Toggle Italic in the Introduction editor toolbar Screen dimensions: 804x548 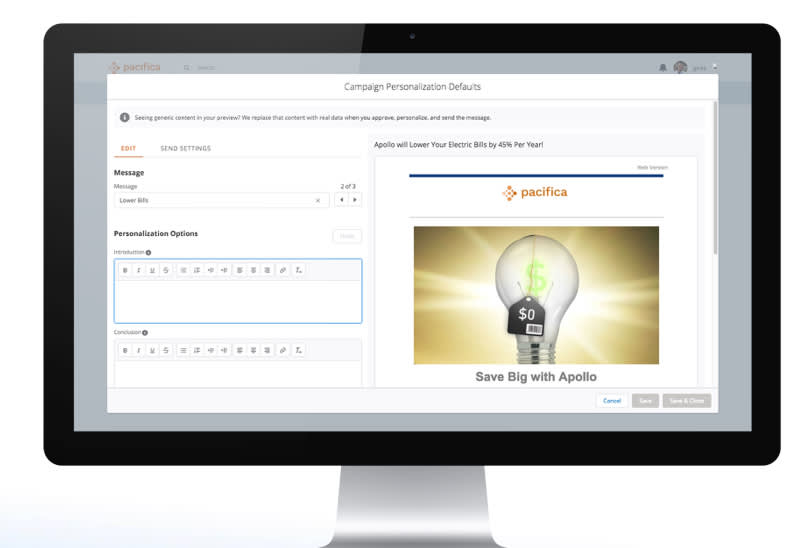[138, 270]
